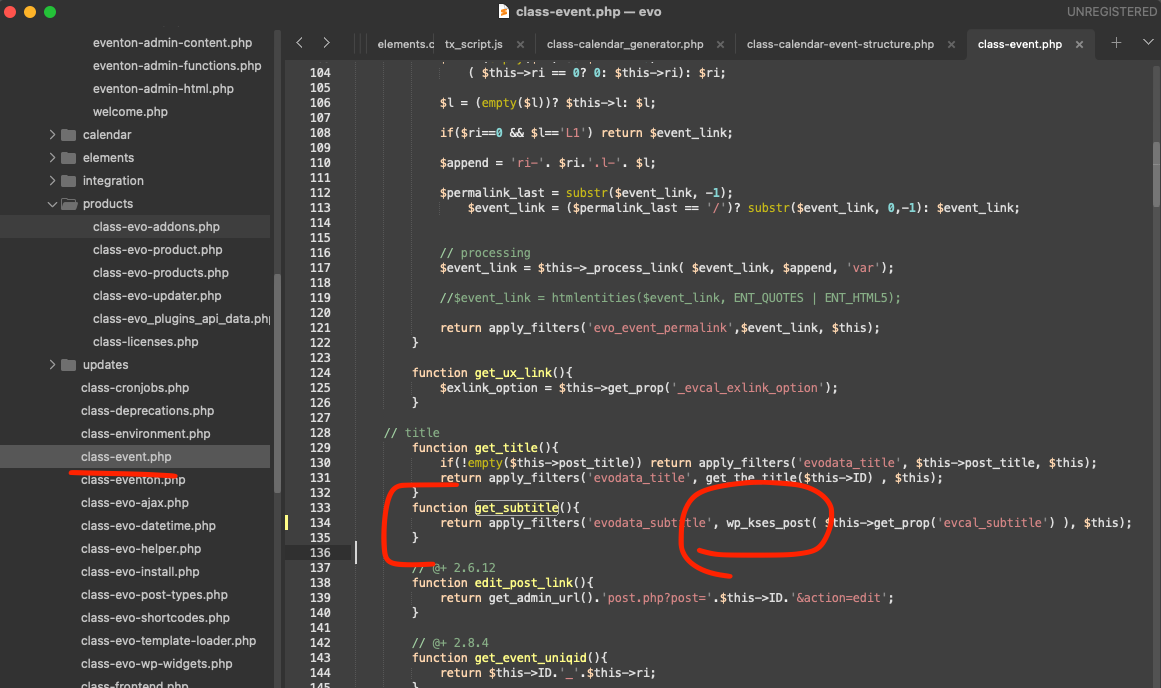This screenshot has height=688, width=1161.
Task: Place cursor on get_subtitle function name
Action: [x=516, y=507]
